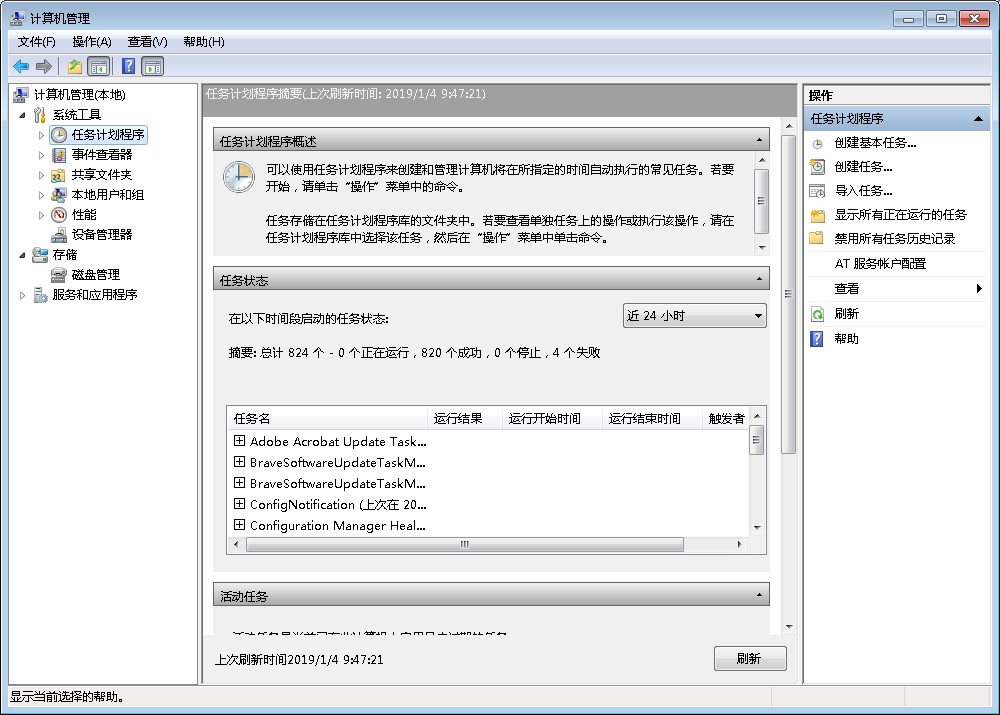Viewport: 1000px width, 715px height.
Task: Click the 创建任务 clock icon in actions pane
Action: [818, 167]
